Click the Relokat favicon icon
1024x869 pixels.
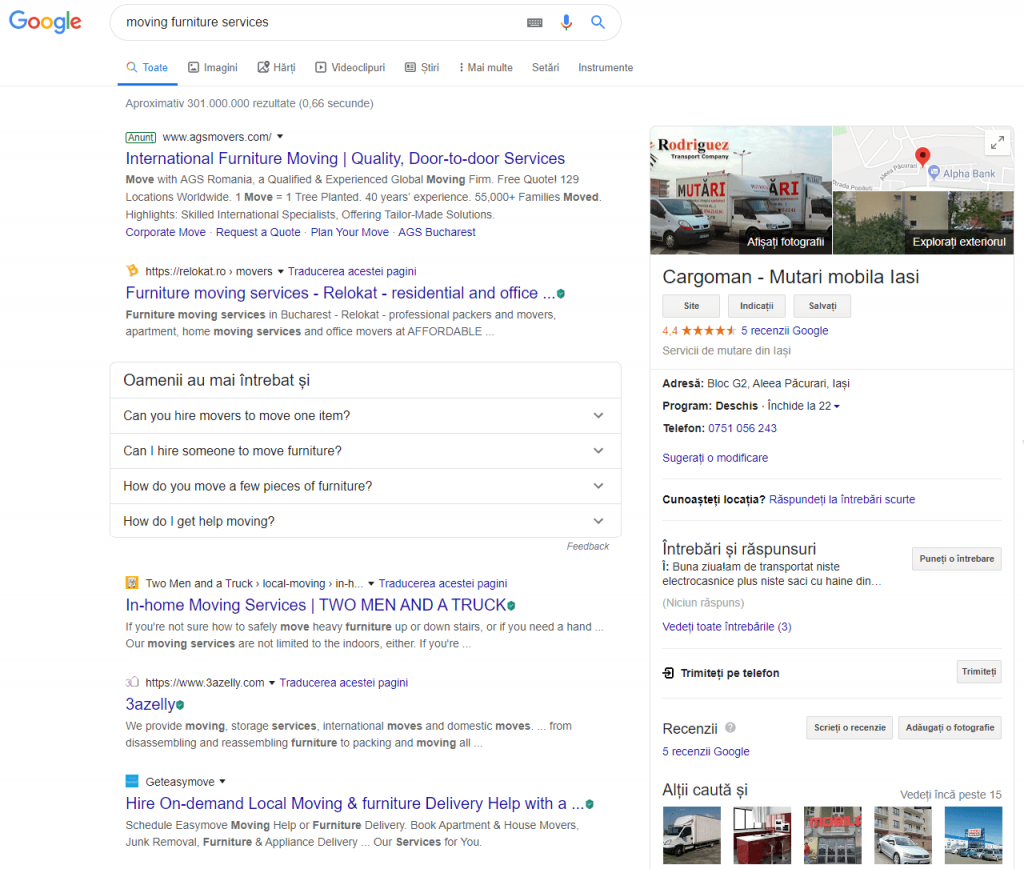pos(132,271)
